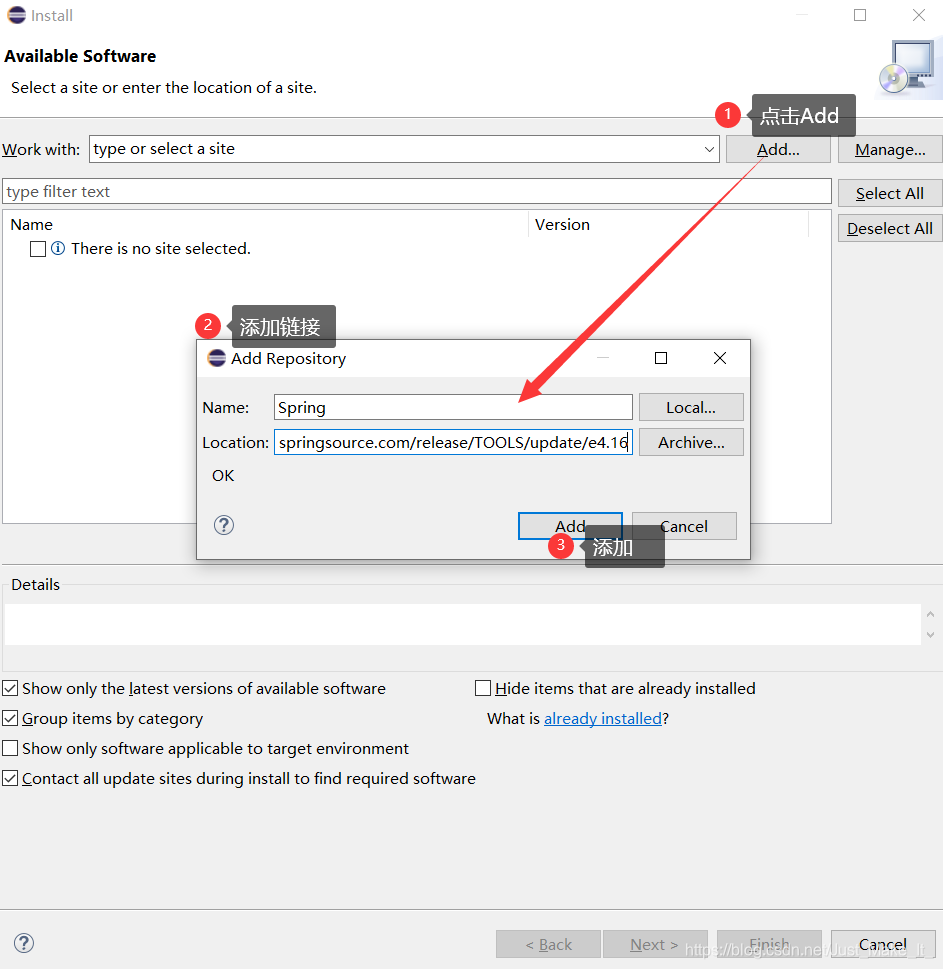The image size is (943, 969).
Task: Click the Location URL field
Action: click(x=453, y=442)
